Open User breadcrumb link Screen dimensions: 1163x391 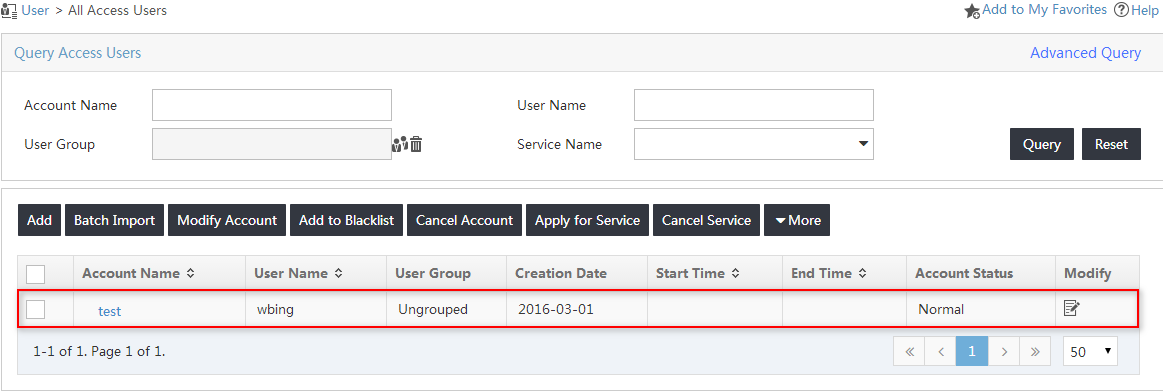pos(36,10)
